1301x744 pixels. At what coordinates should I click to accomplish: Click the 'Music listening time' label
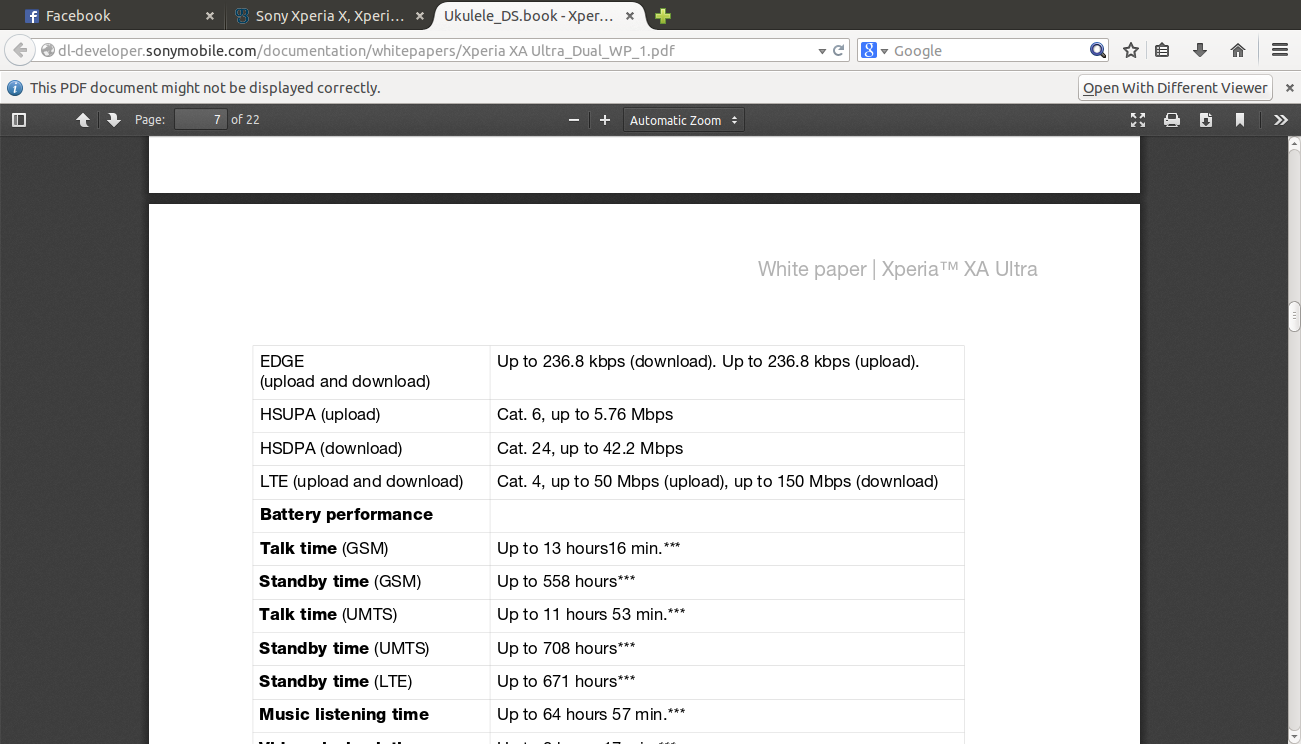click(x=344, y=714)
